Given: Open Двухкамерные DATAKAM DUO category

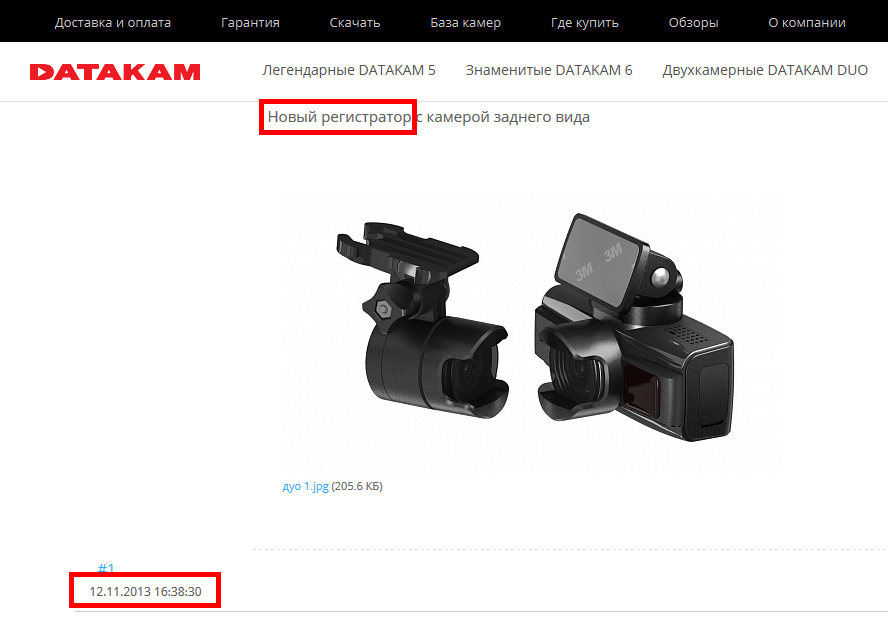Looking at the screenshot, I should click(x=765, y=70).
